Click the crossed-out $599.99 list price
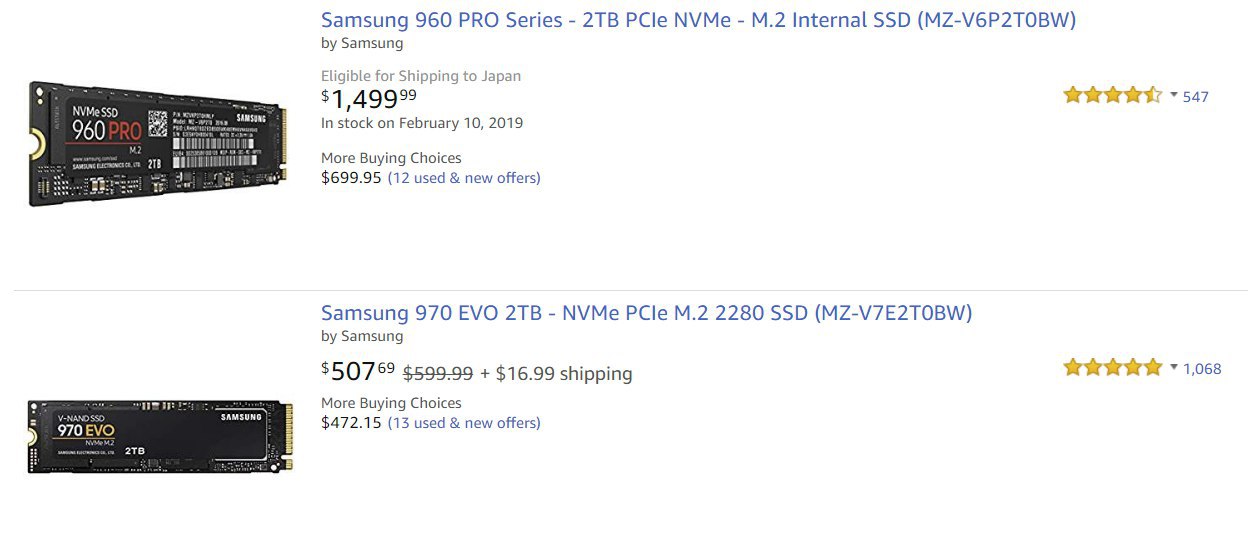Viewport: 1248px width, 548px height. click(438, 374)
